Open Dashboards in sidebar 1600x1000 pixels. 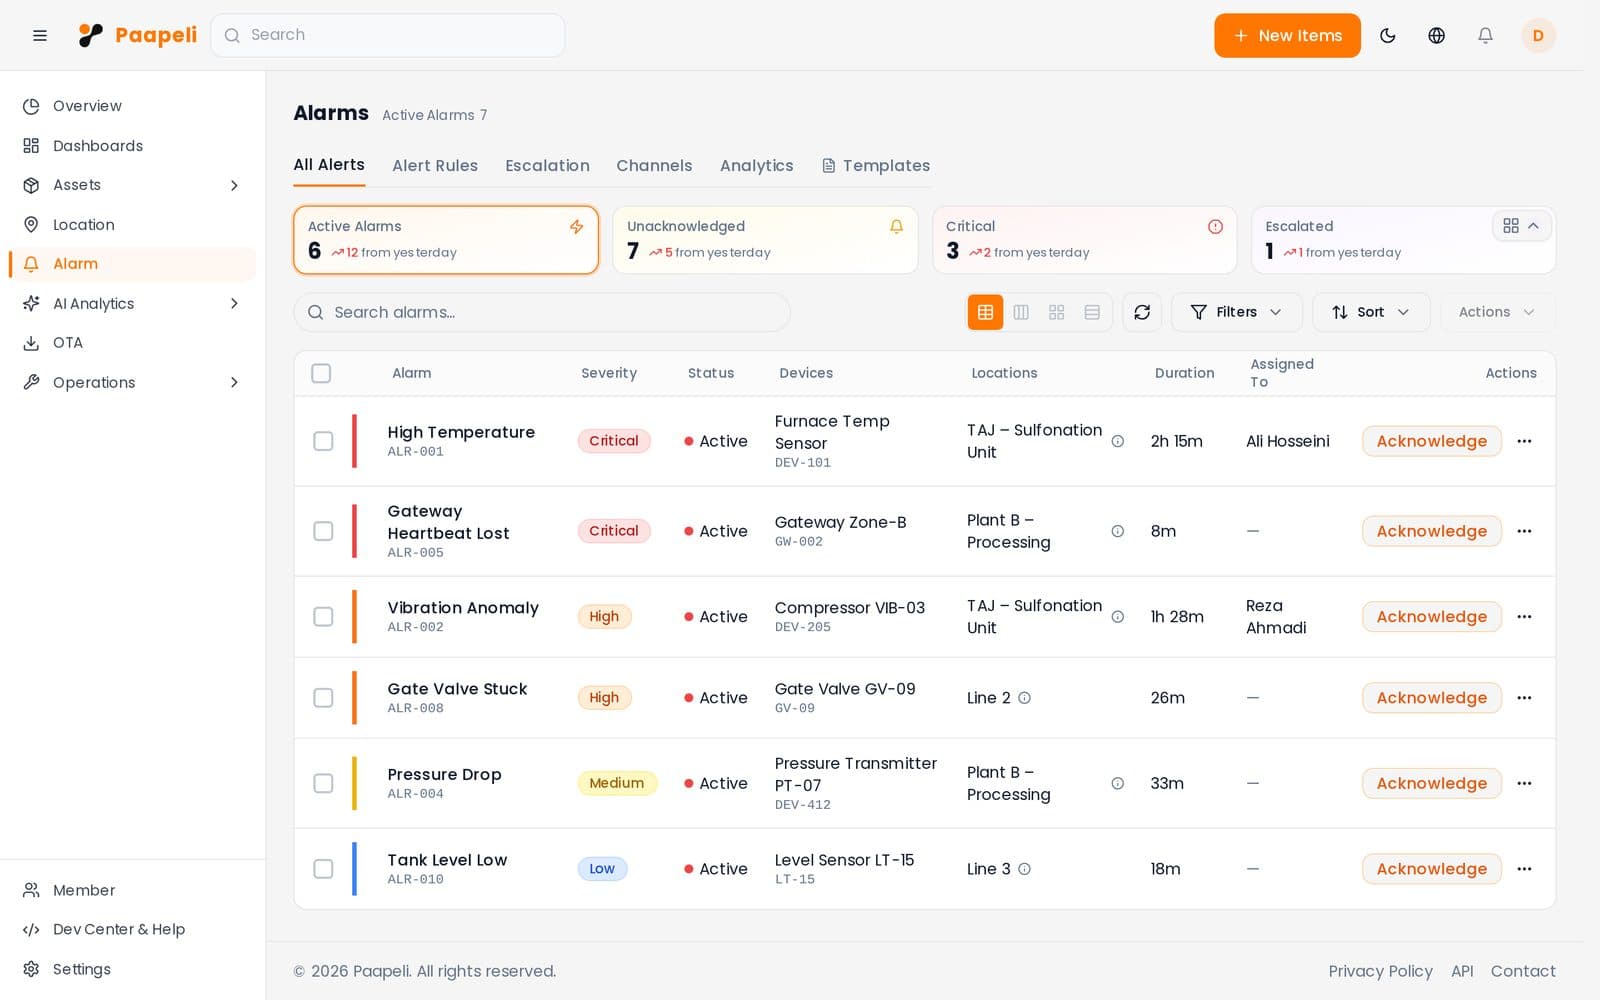click(x=132, y=146)
